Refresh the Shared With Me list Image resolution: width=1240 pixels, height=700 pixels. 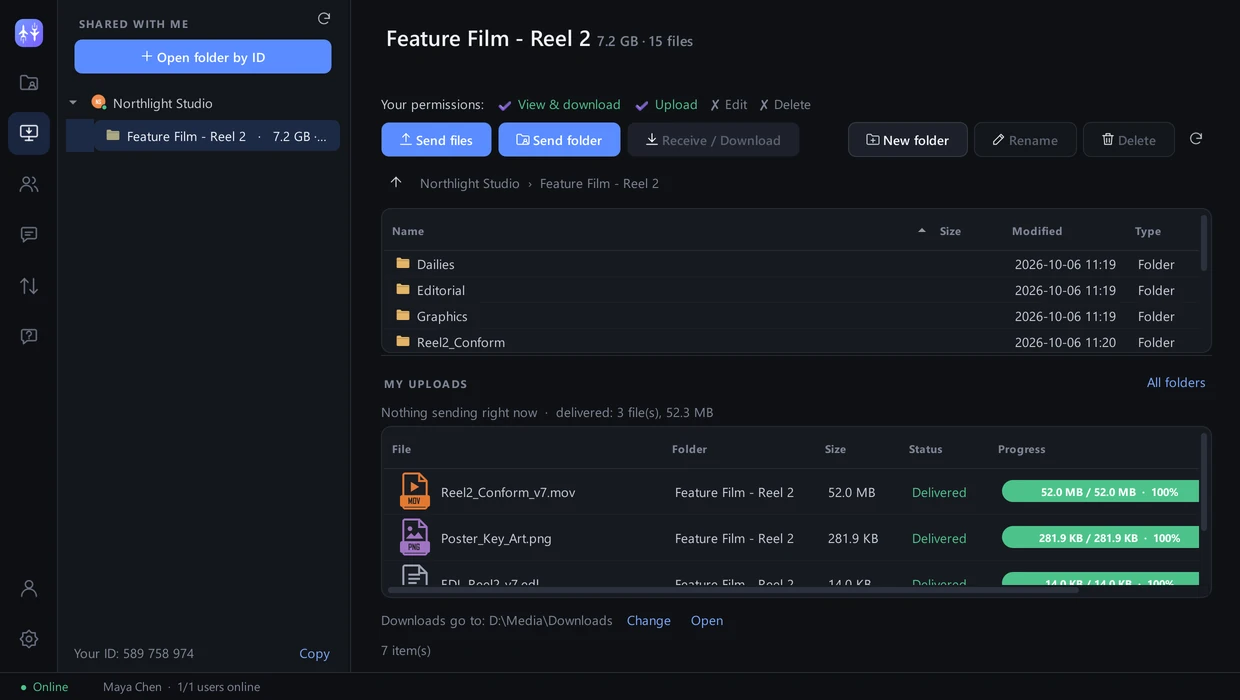point(324,18)
